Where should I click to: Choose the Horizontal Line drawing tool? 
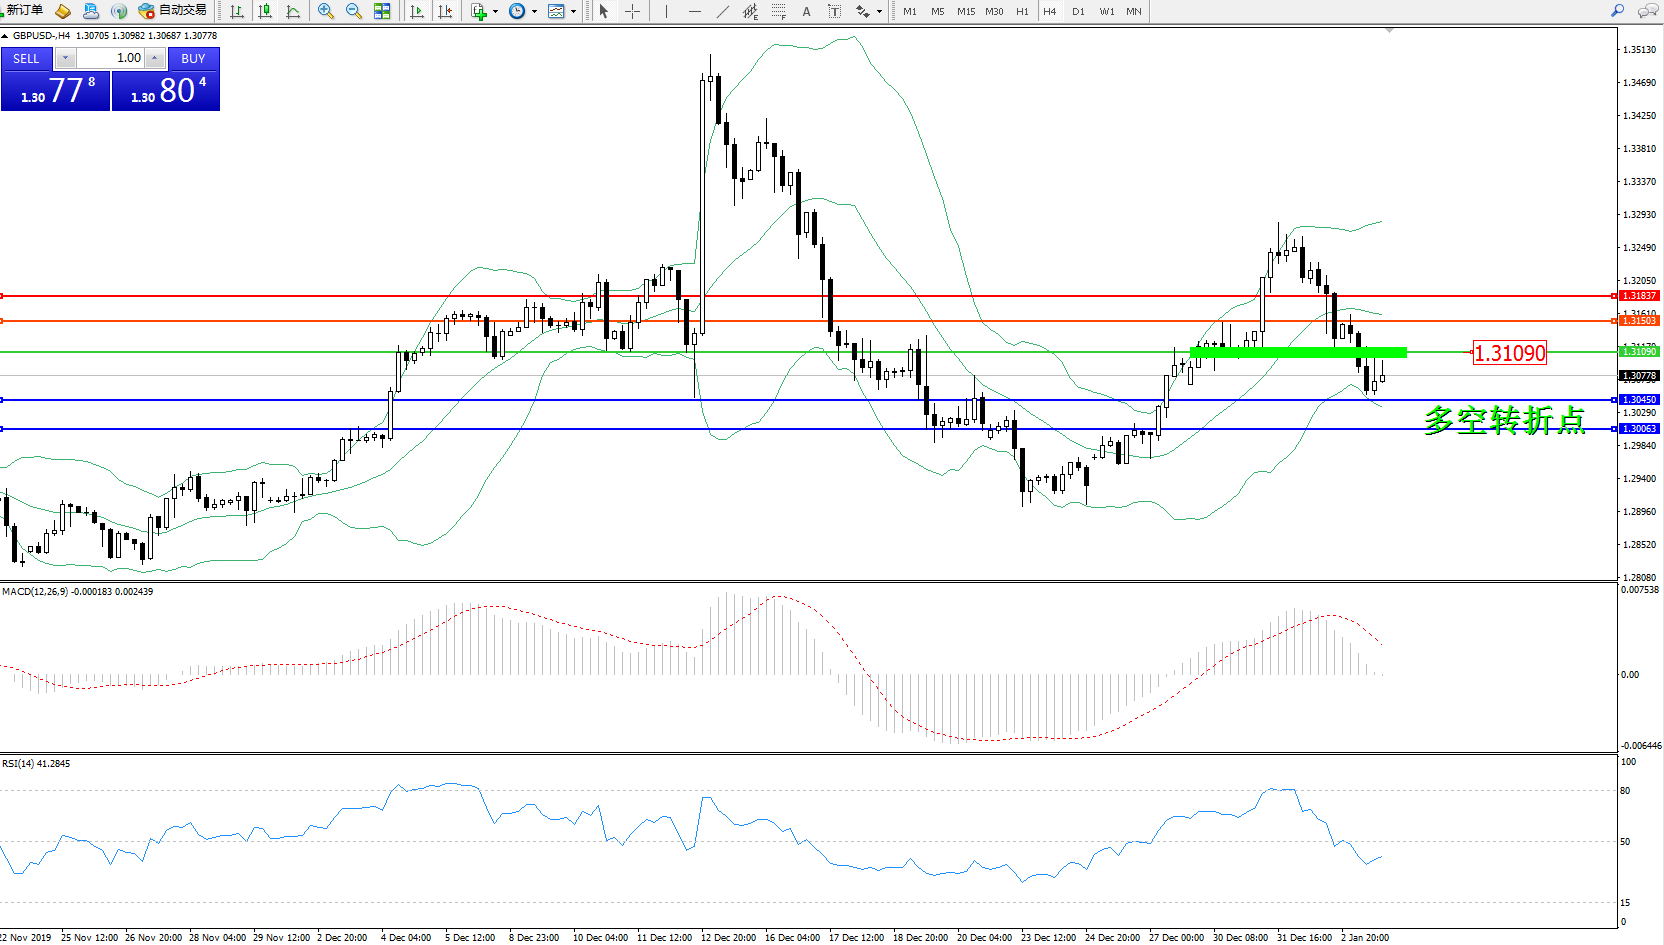[695, 11]
